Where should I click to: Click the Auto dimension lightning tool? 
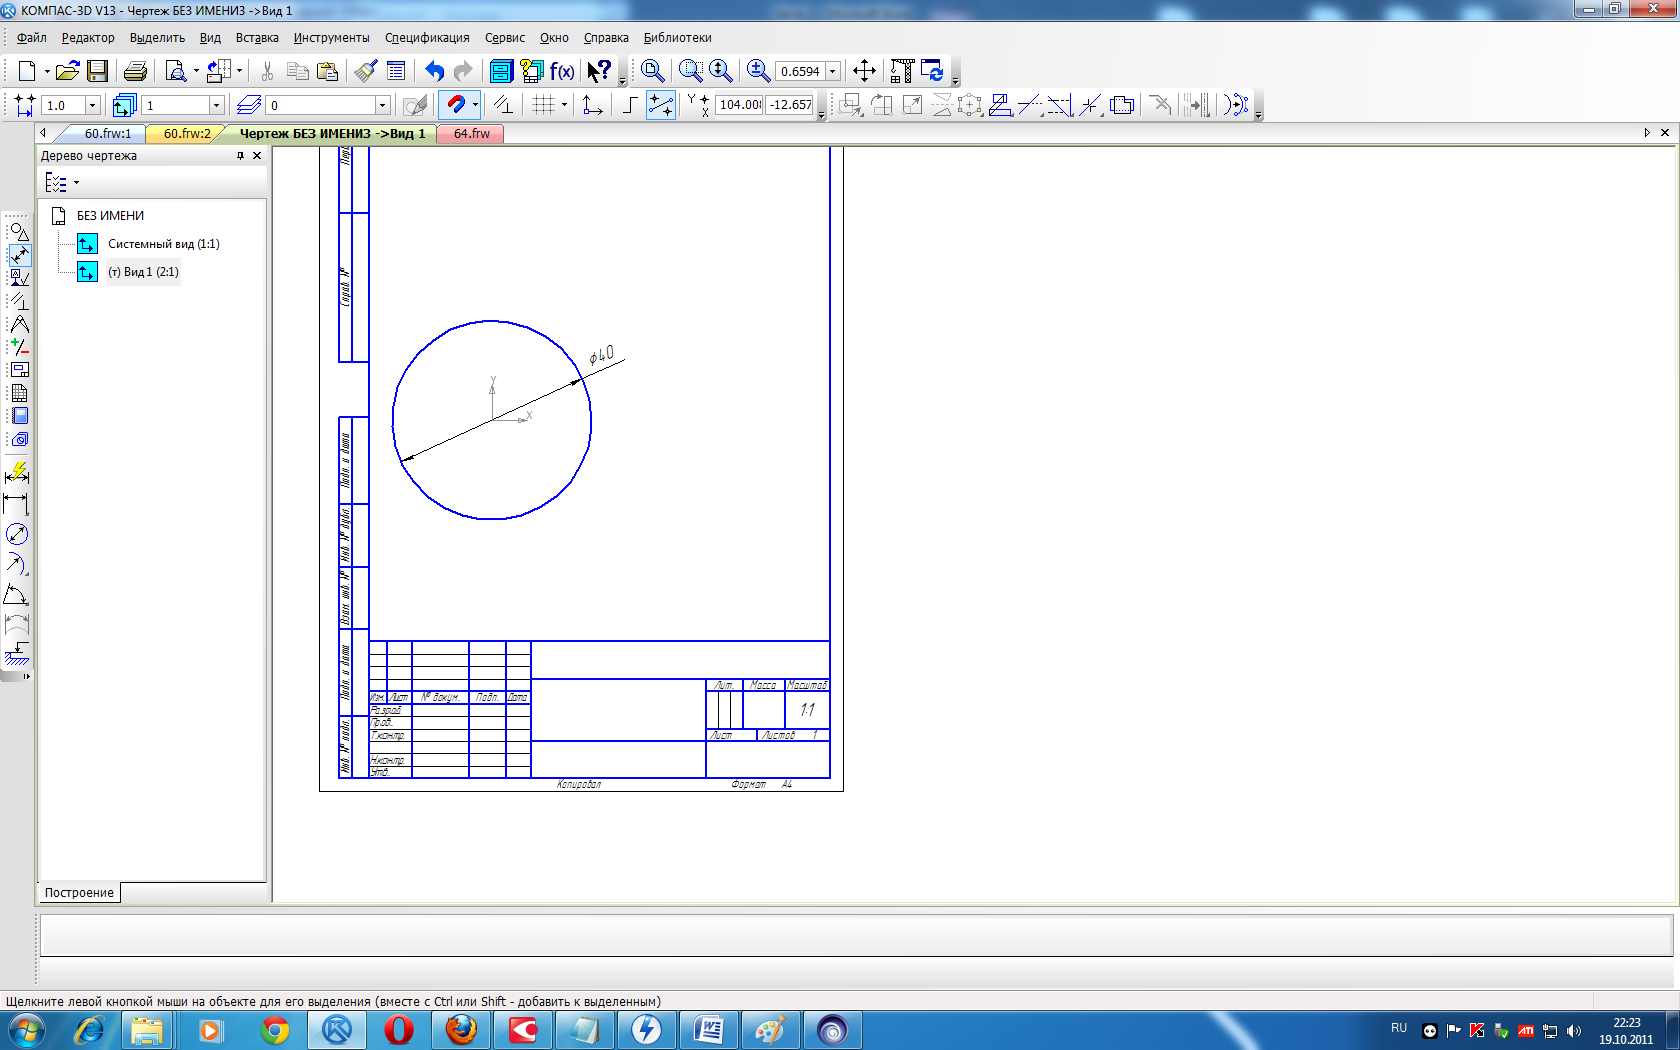pos(17,473)
